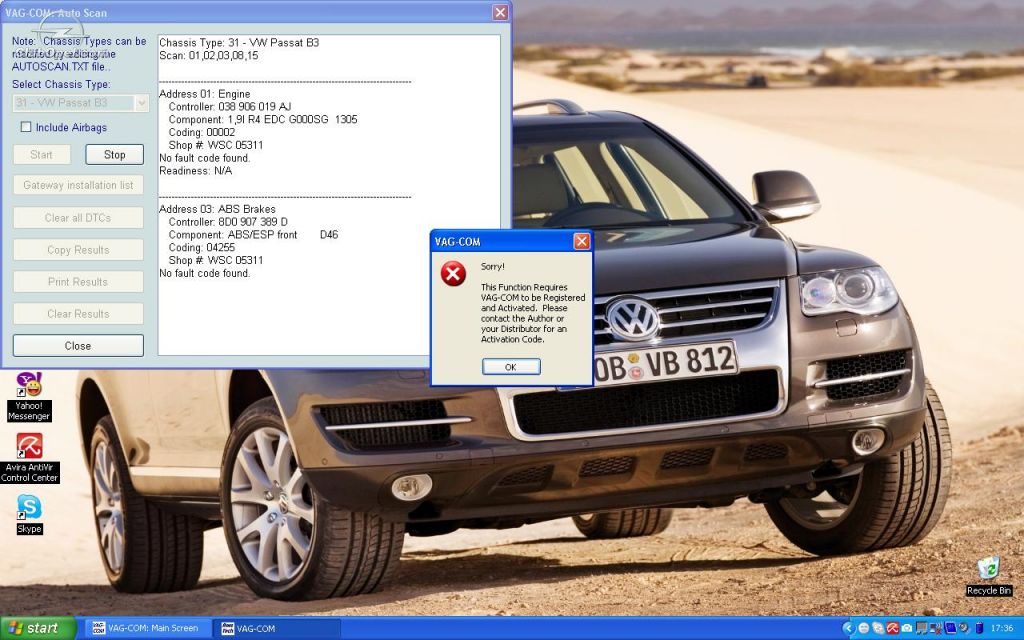Close the VAG-COM error dialog with X

[581, 242]
